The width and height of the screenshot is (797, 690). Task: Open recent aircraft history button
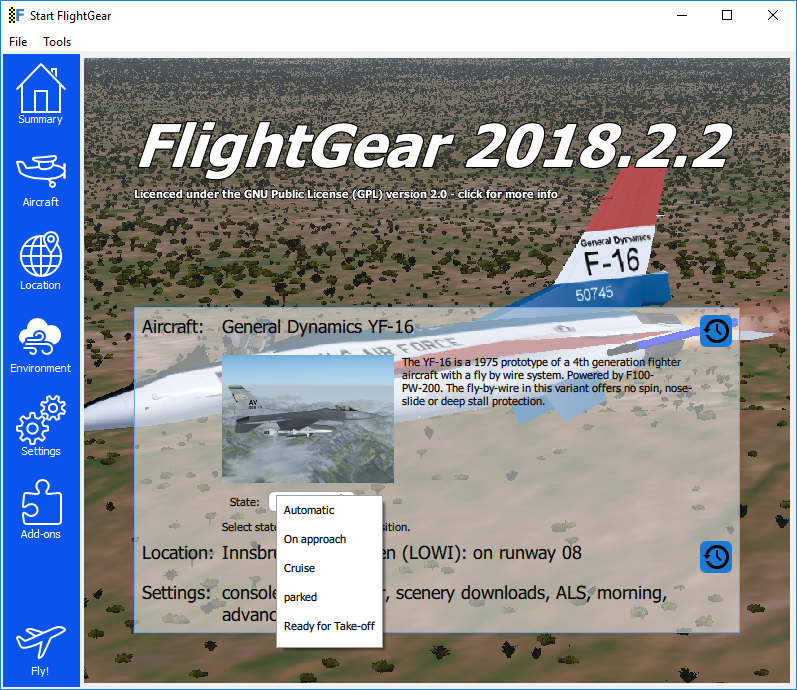pyautogui.click(x=716, y=331)
